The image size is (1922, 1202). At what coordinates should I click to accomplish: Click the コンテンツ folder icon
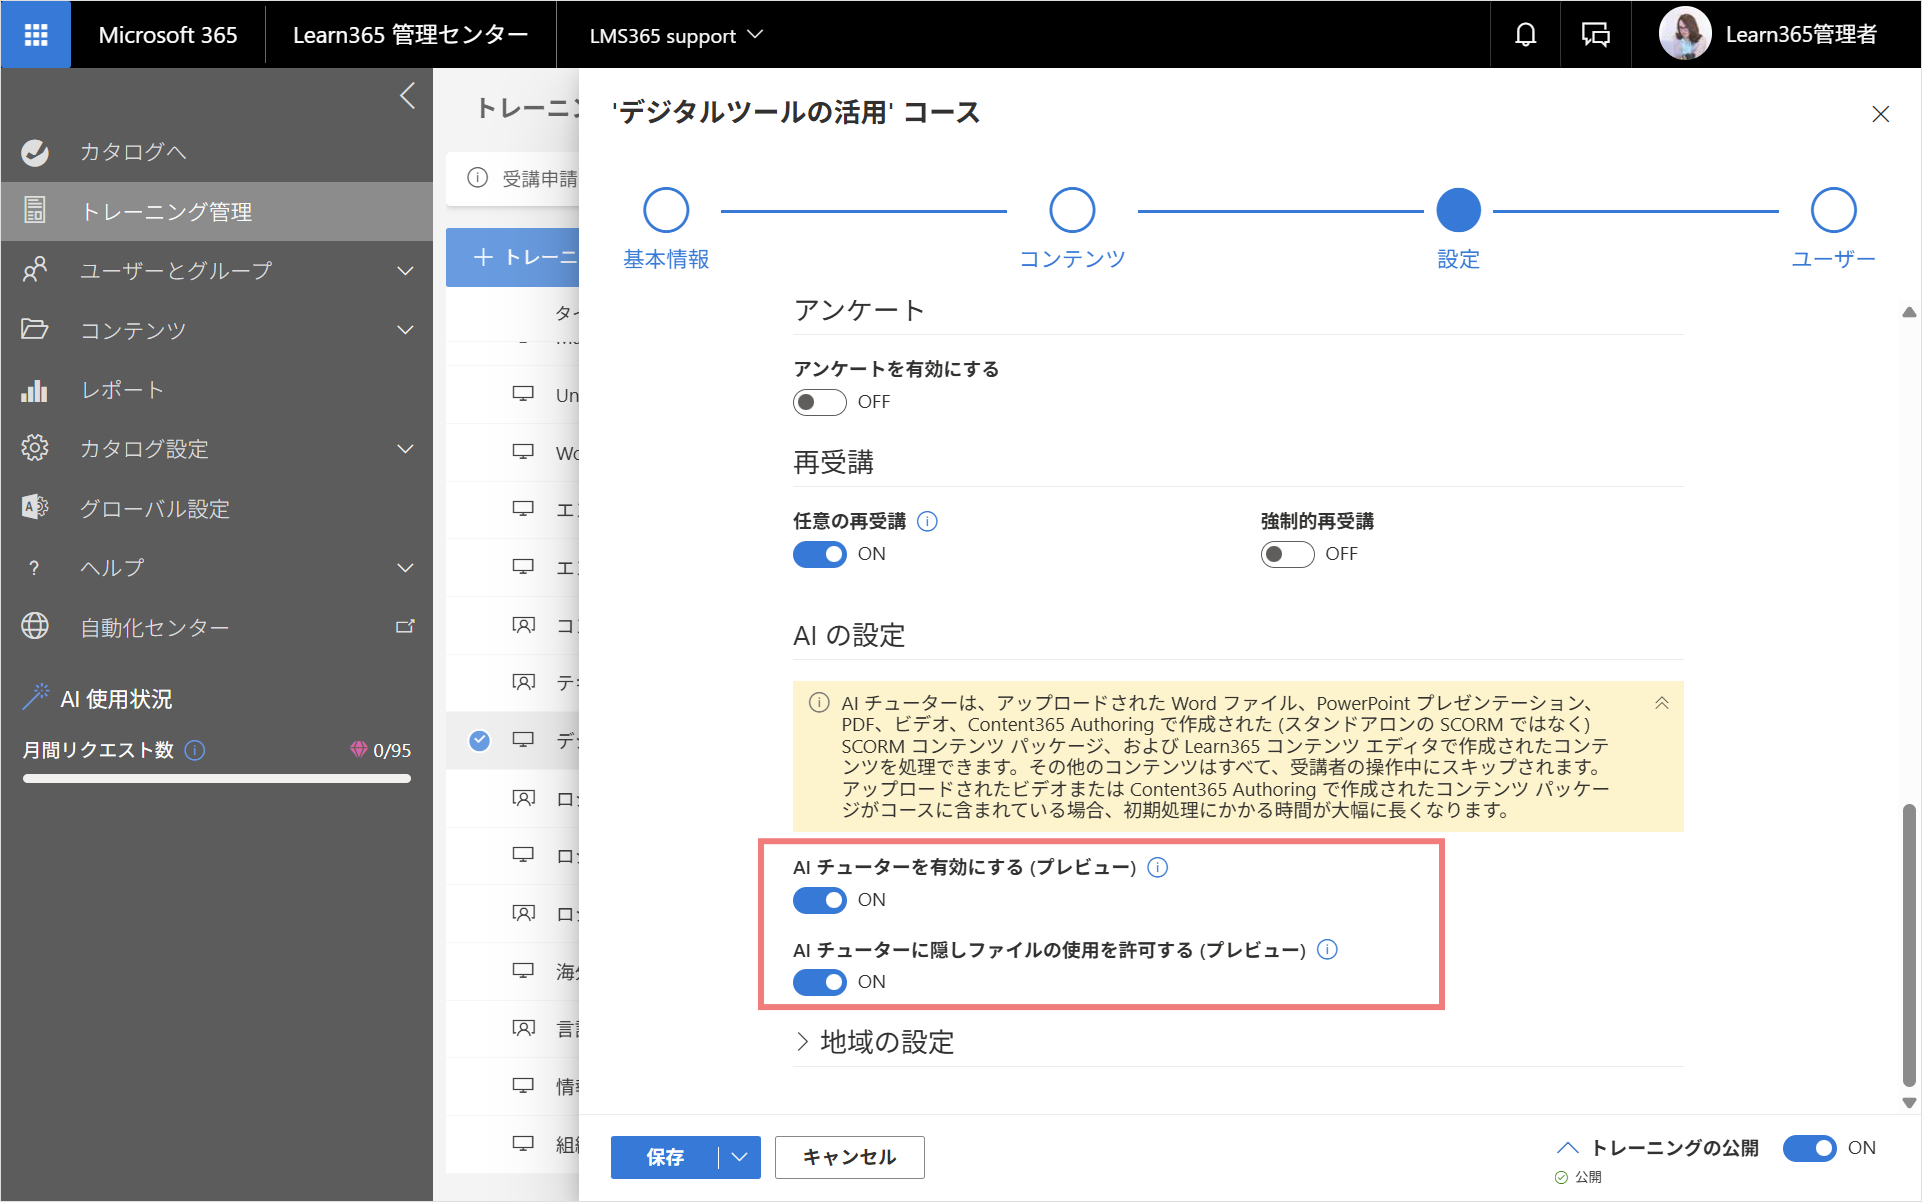coord(35,329)
